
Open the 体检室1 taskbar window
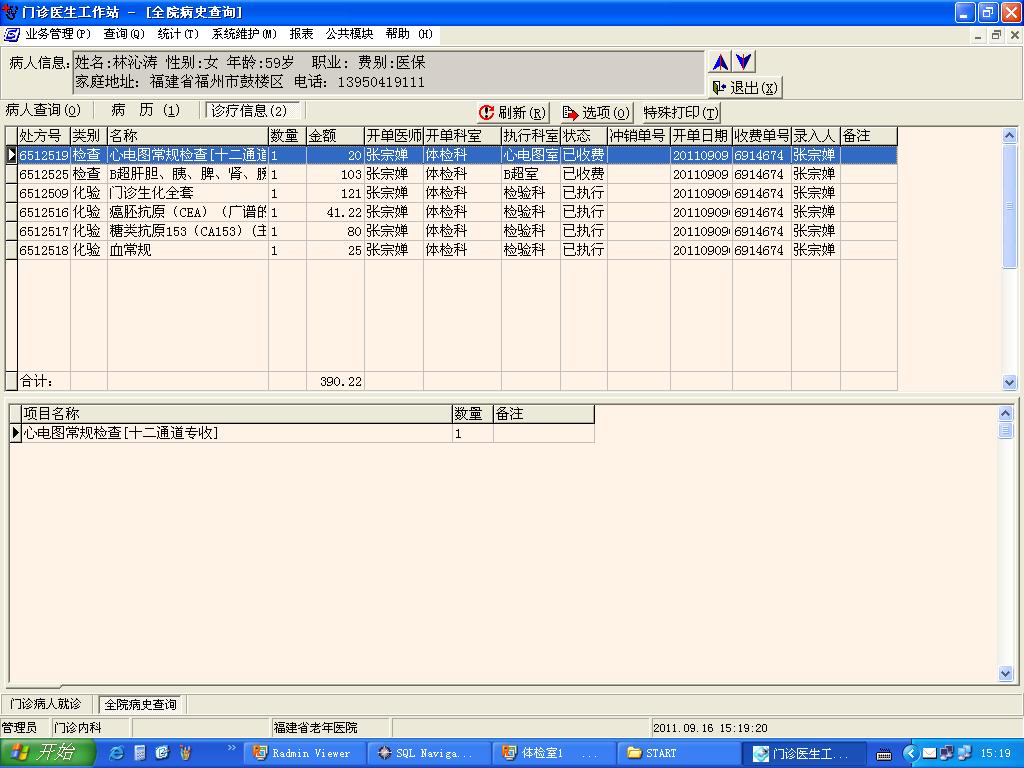point(552,753)
